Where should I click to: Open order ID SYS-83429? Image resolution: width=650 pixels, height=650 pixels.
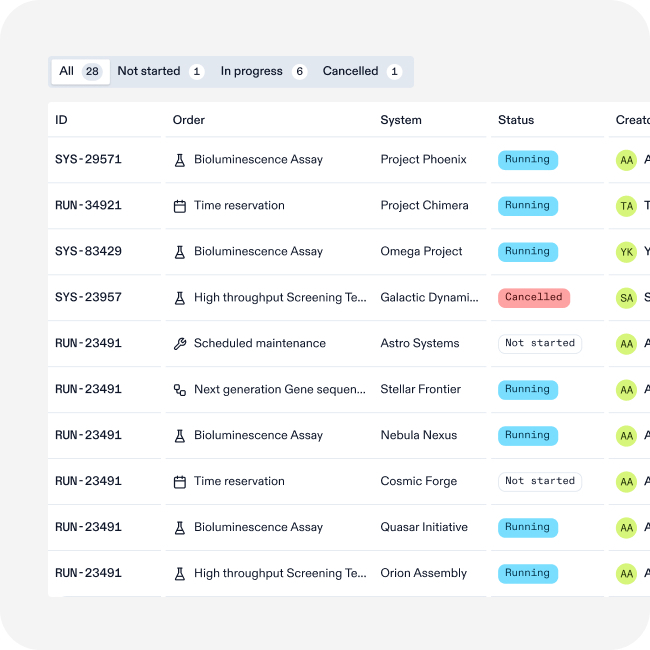point(88,252)
